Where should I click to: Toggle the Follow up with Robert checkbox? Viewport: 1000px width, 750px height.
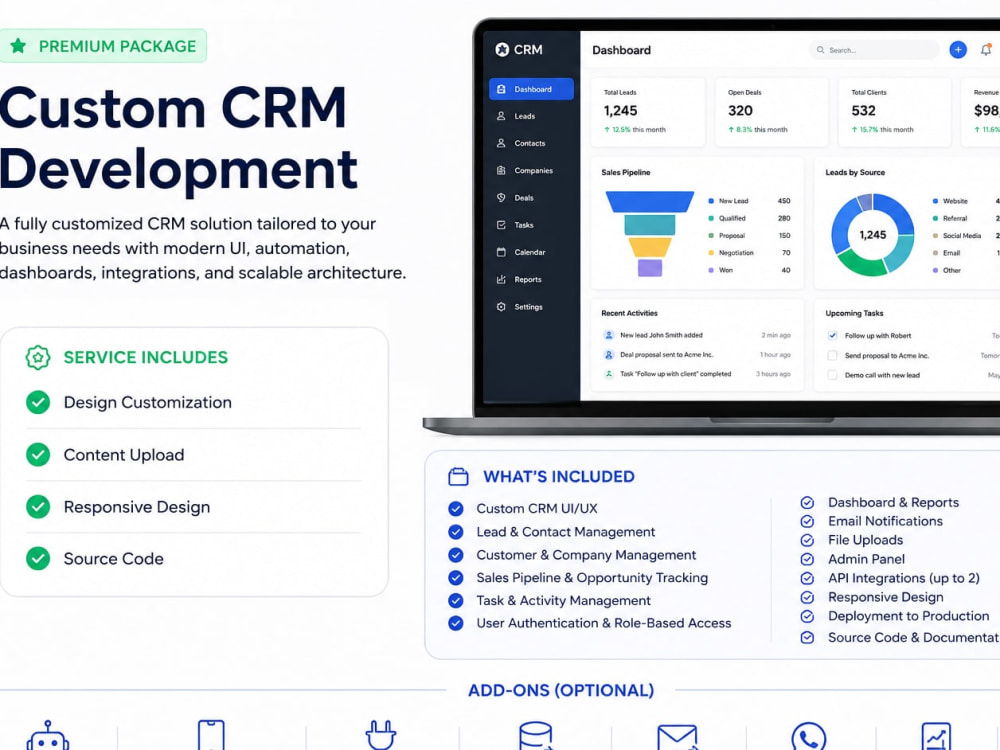(832, 335)
